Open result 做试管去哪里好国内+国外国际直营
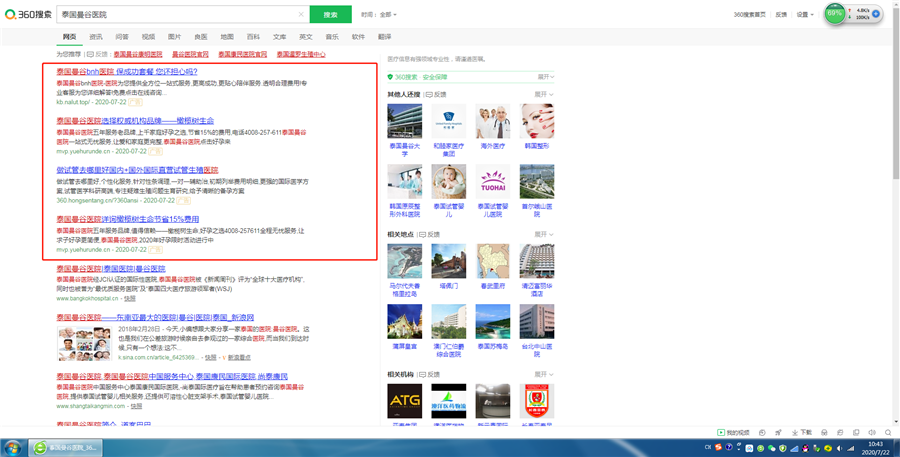 tap(137, 170)
